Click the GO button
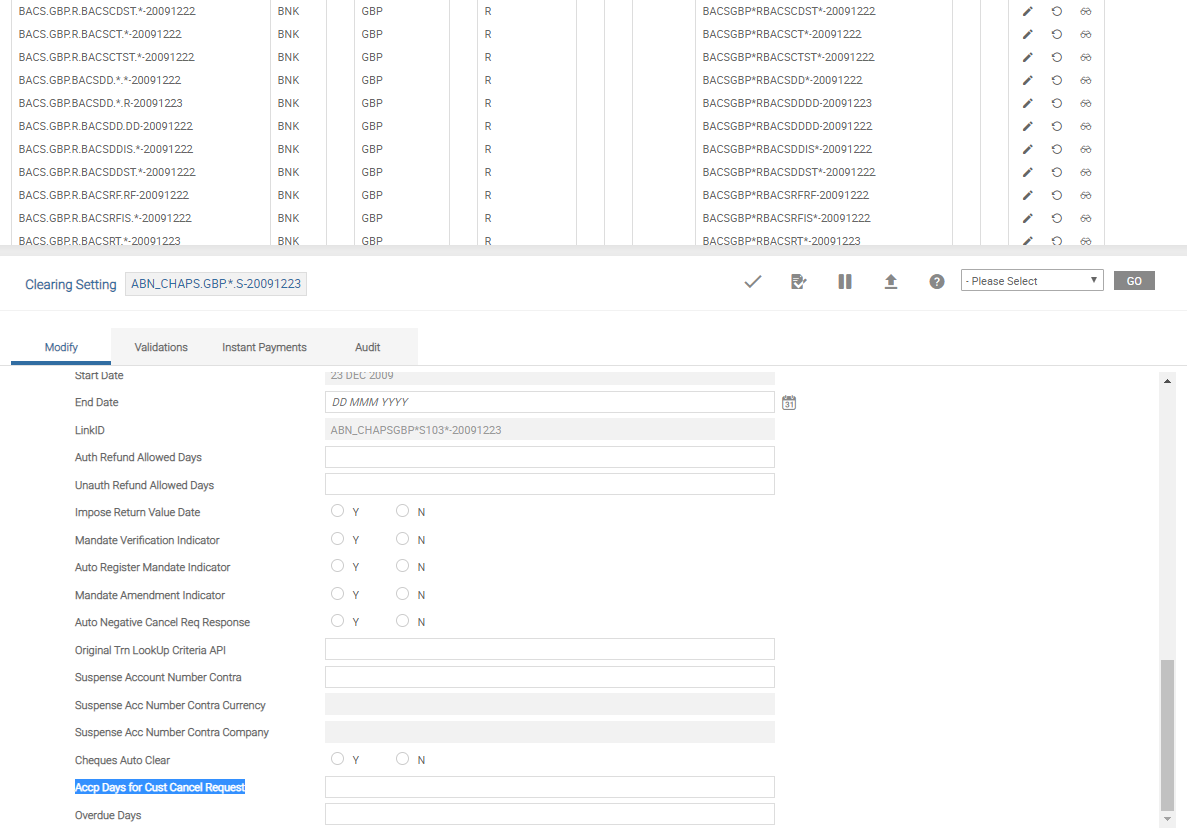 pyautogui.click(x=1134, y=281)
